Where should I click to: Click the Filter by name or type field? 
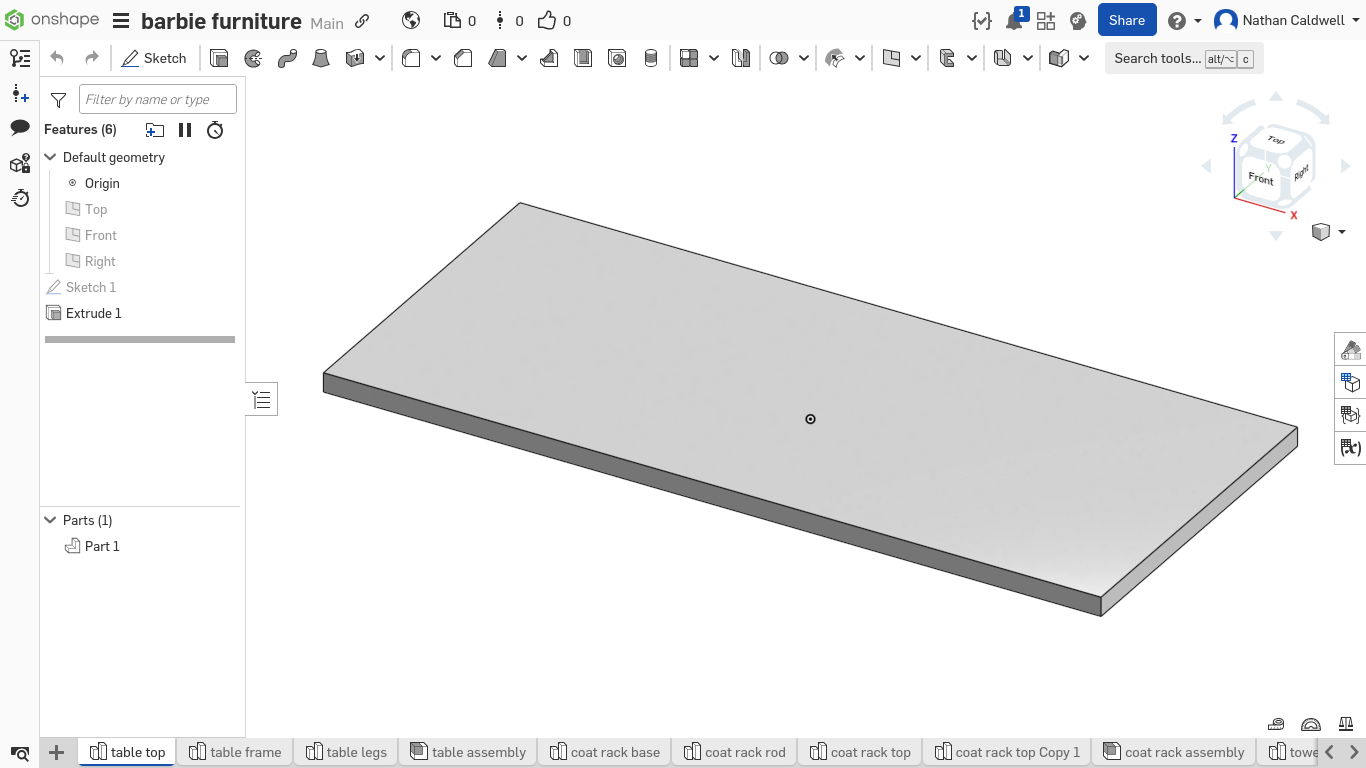coord(158,99)
